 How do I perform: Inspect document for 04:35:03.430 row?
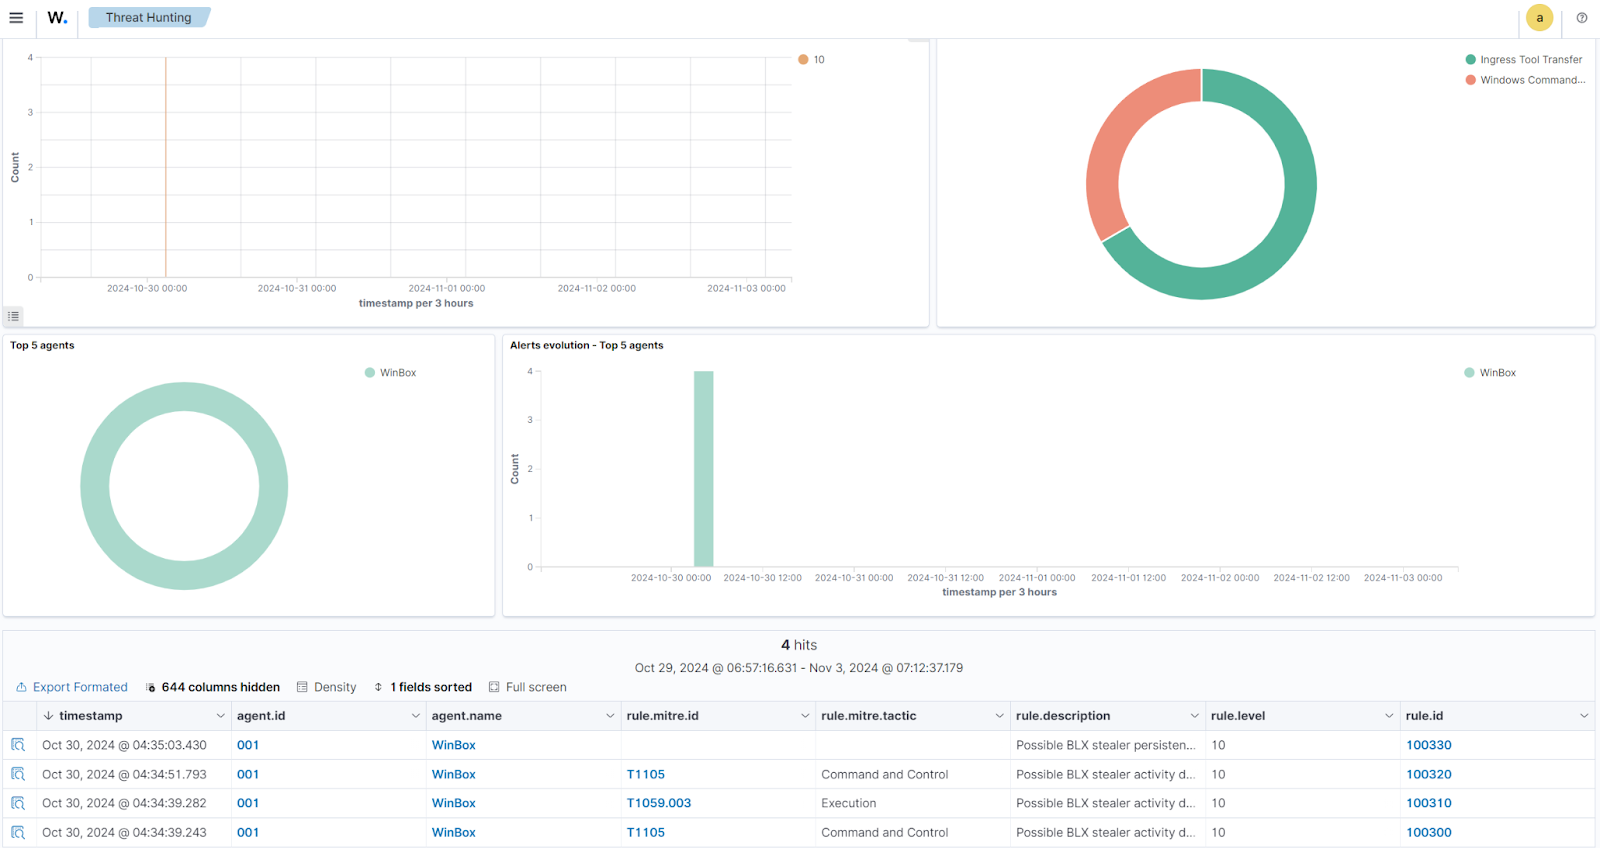pos(18,745)
